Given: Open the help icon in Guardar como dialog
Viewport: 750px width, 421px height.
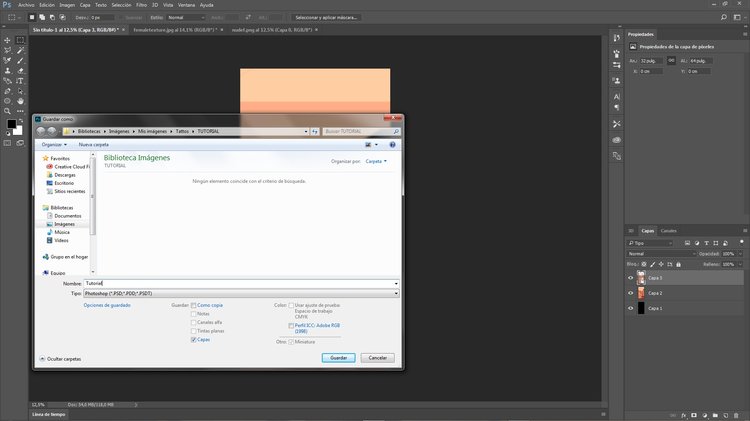Looking at the screenshot, I should [392, 144].
